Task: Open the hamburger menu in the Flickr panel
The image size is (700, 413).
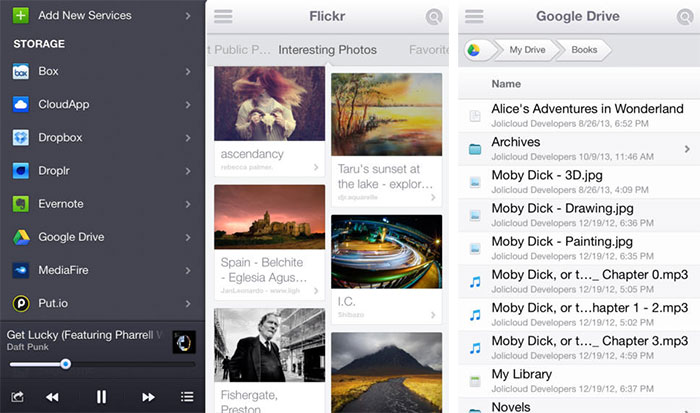Action: click(x=223, y=17)
